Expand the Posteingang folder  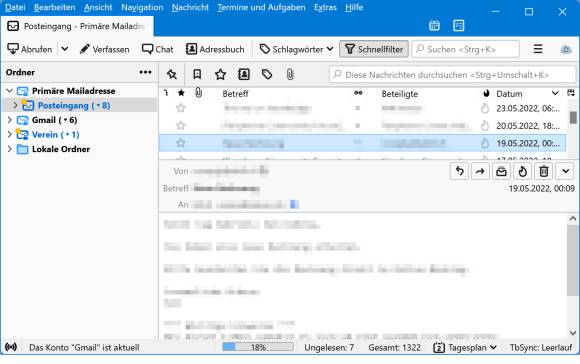[15, 105]
